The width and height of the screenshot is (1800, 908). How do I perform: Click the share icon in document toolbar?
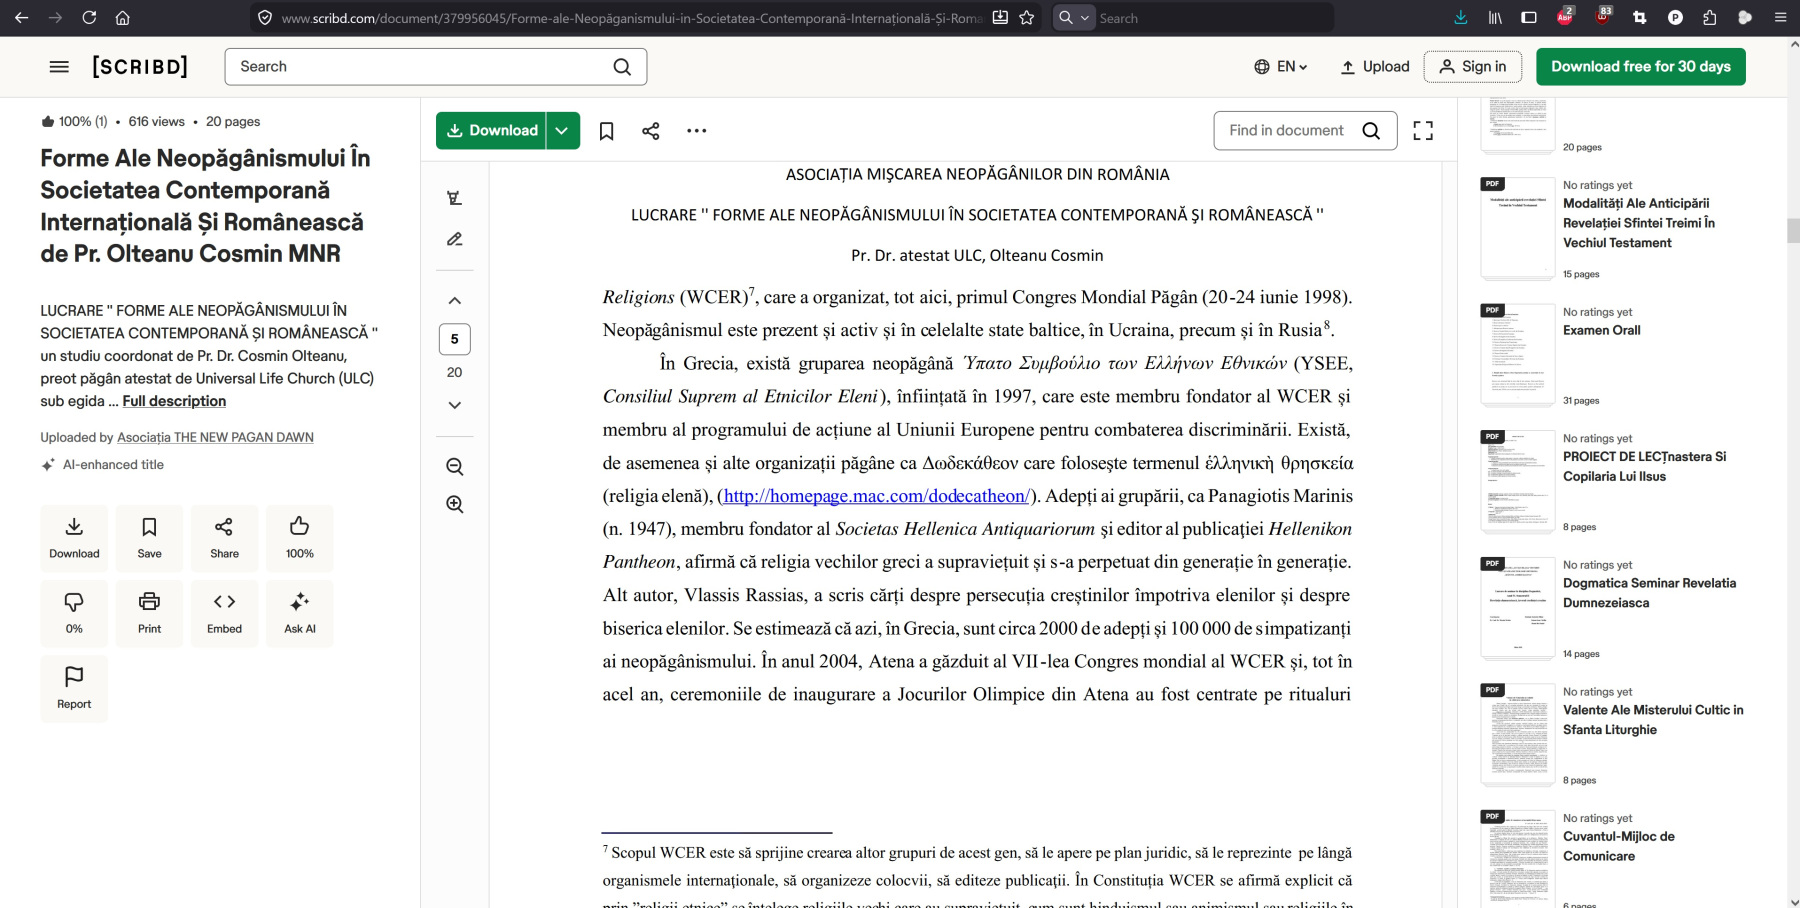651,131
